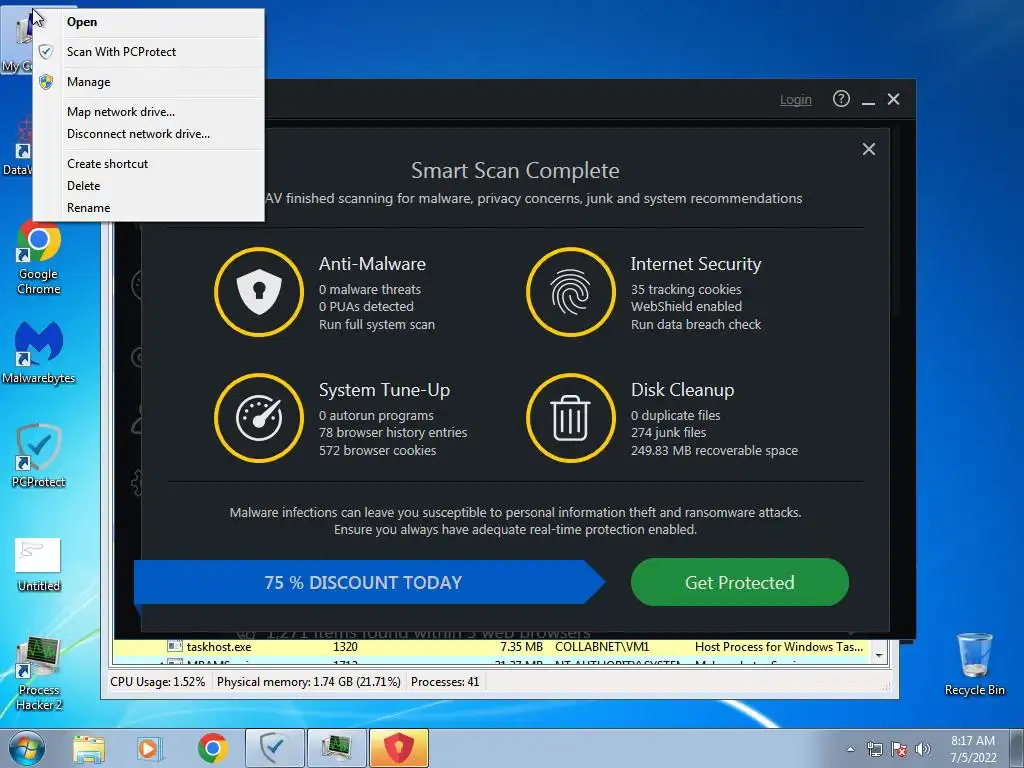
Task: Click the Get Protected button
Action: click(x=739, y=582)
